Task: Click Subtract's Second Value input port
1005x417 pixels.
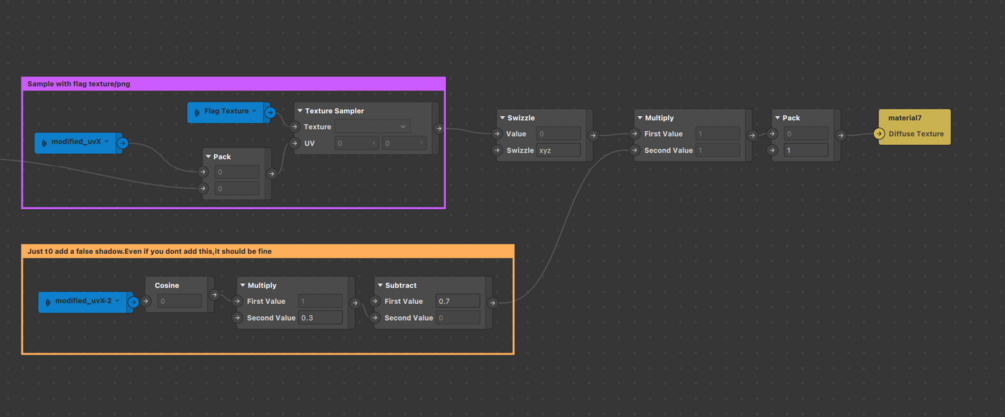Action: pos(376,318)
